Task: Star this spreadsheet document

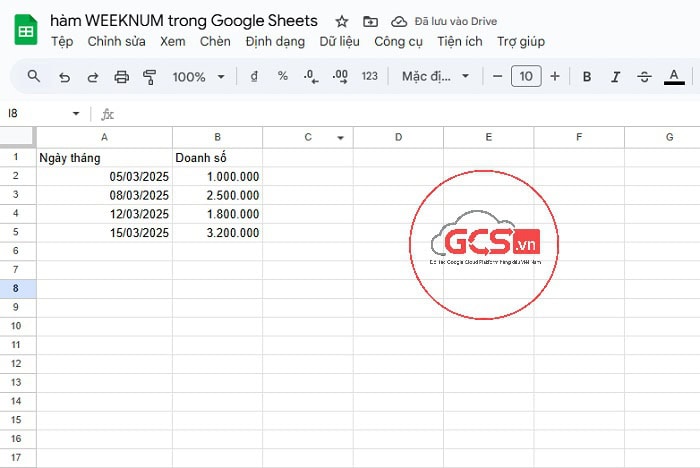Action: [x=342, y=21]
